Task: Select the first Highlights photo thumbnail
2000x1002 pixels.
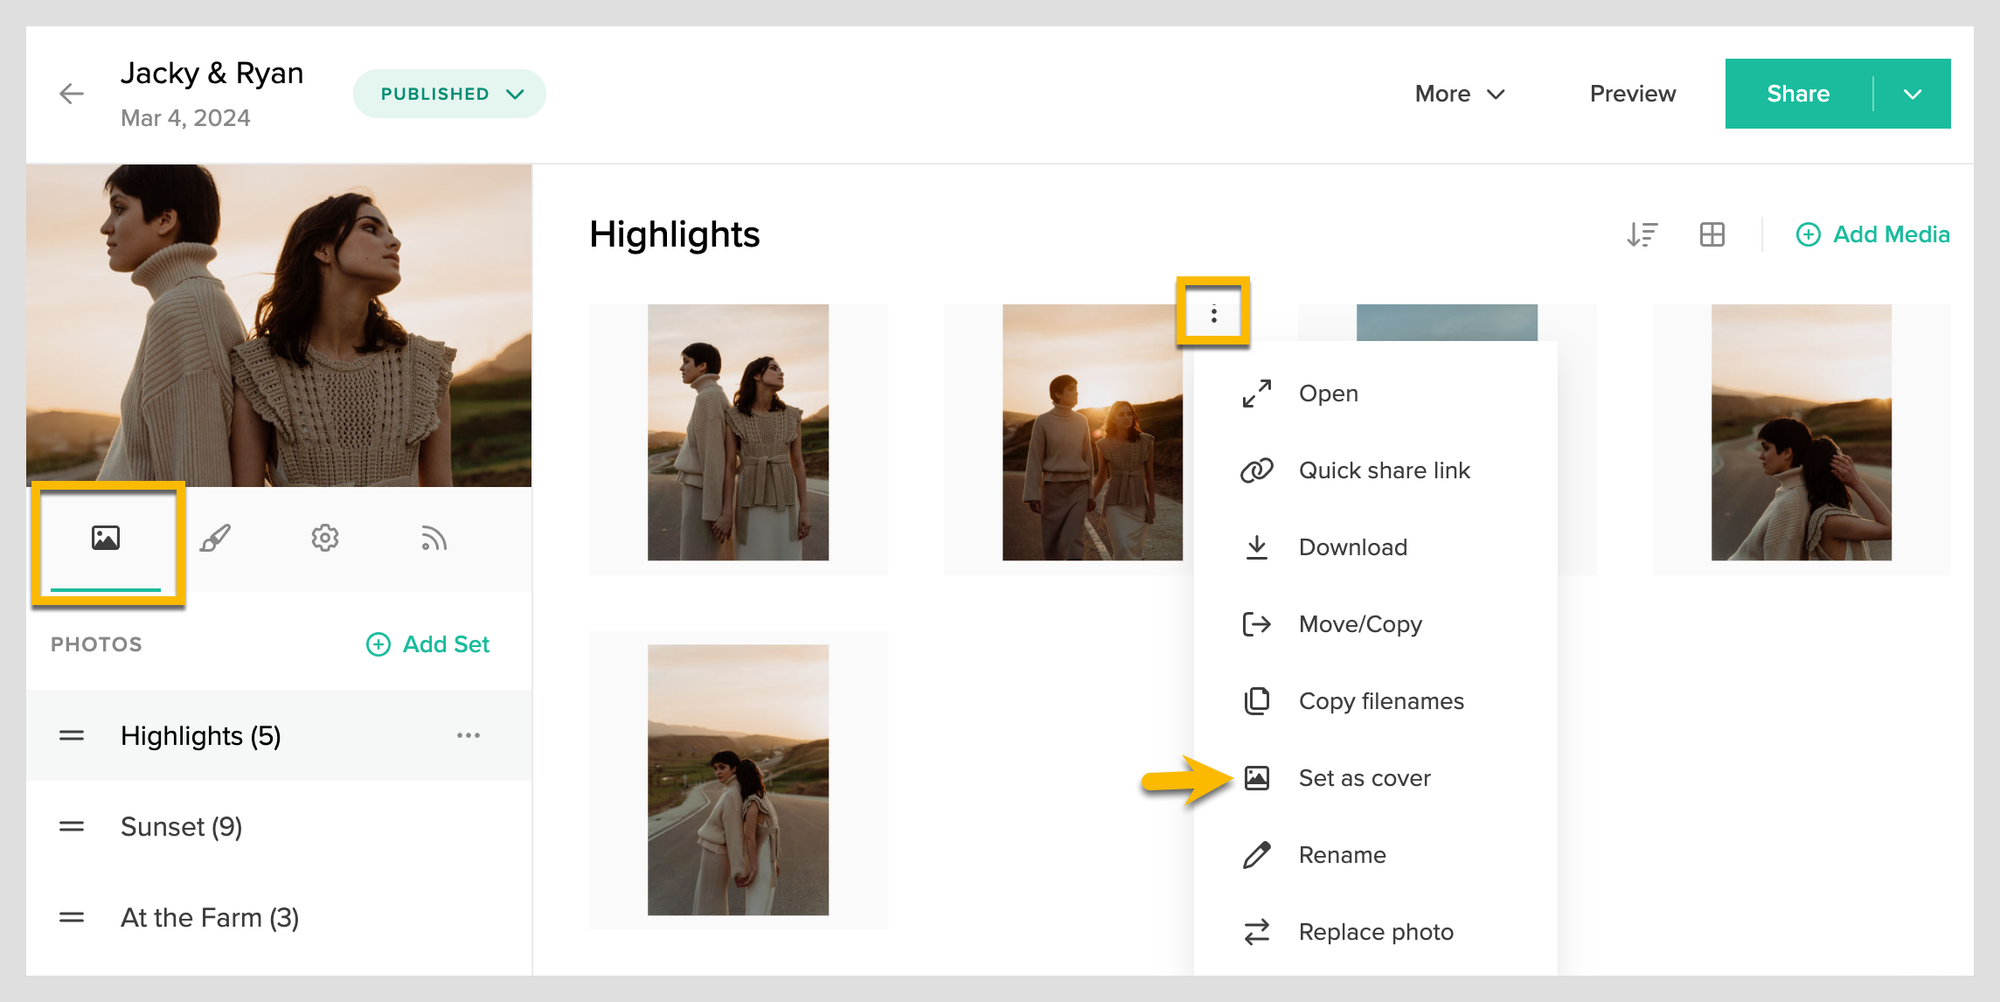Action: click(x=738, y=432)
